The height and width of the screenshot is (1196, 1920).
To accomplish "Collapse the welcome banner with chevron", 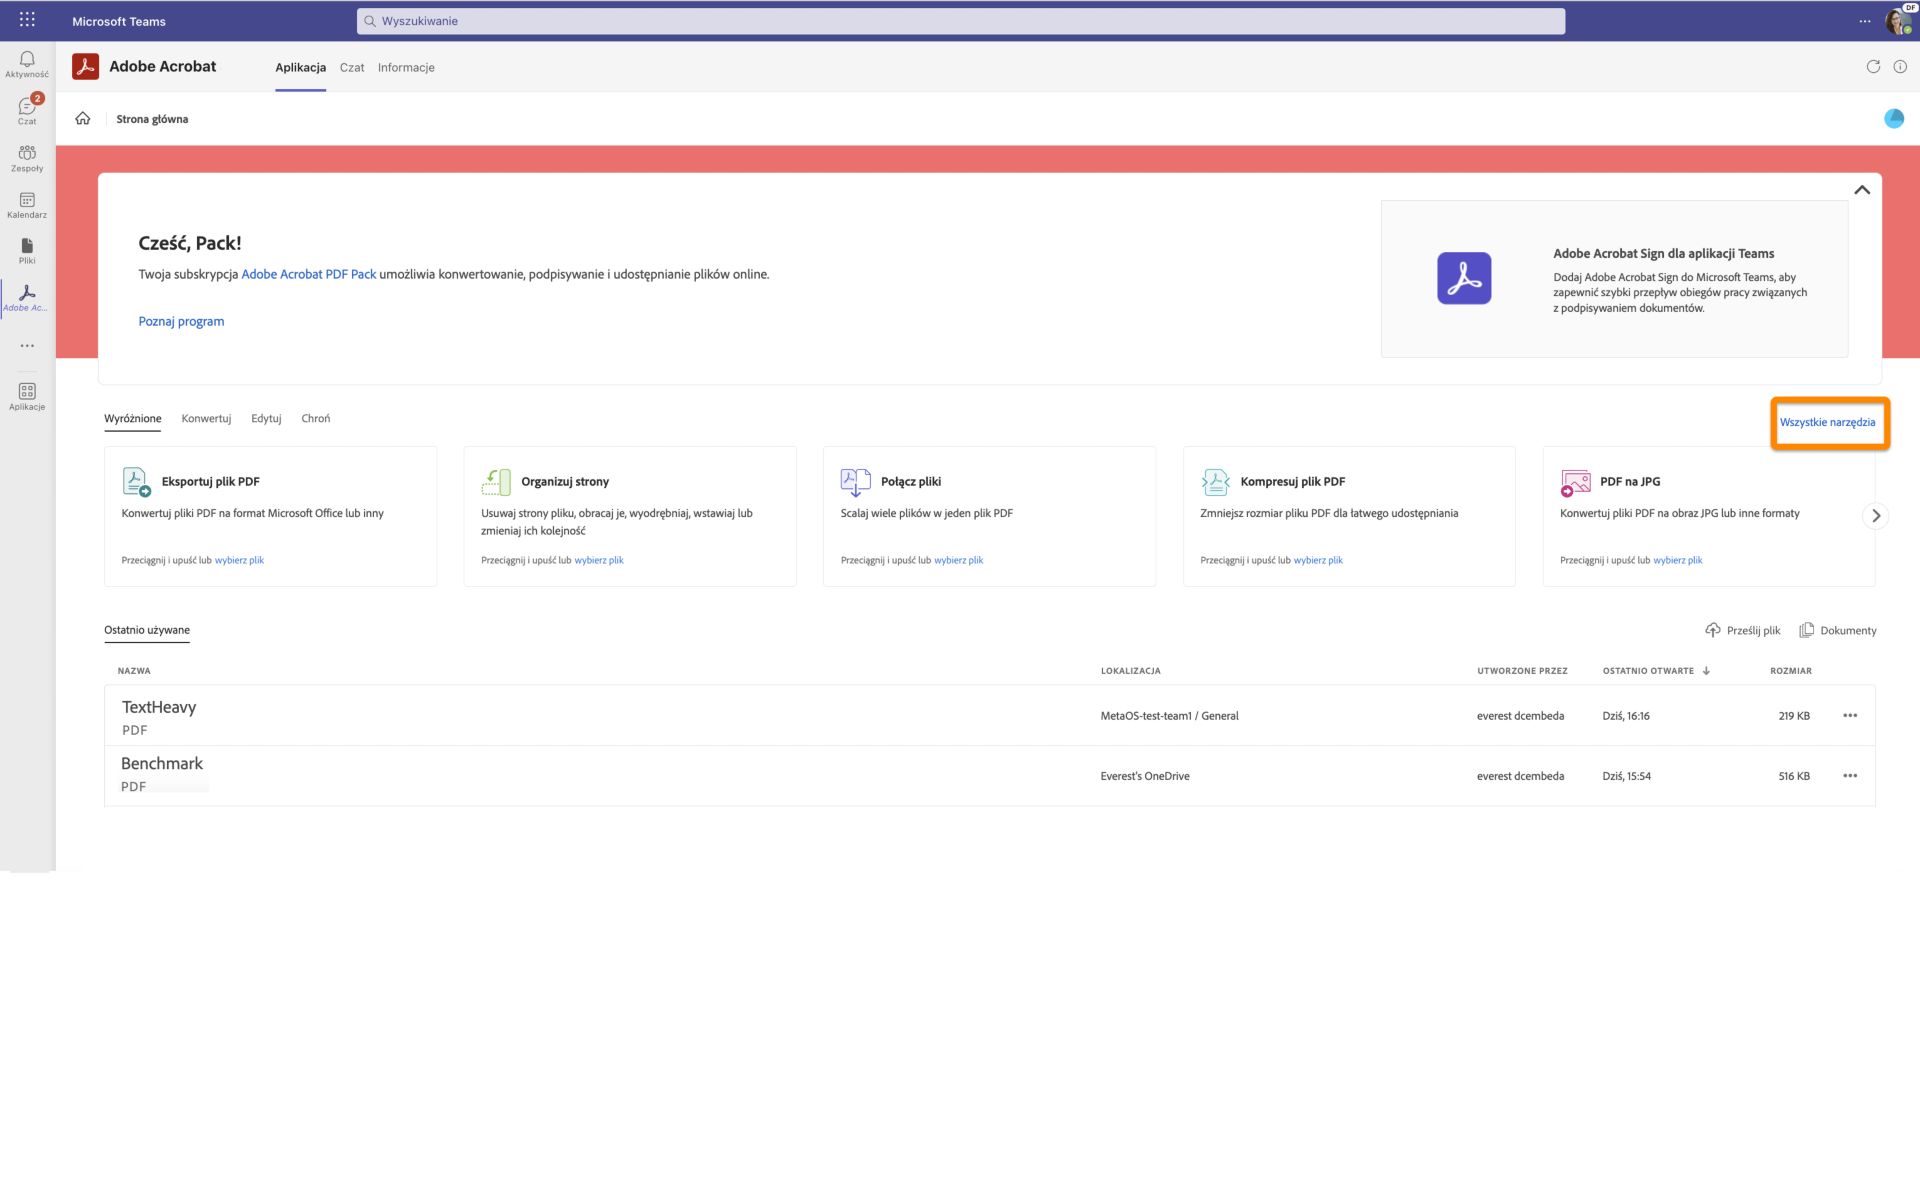I will coord(1862,190).
